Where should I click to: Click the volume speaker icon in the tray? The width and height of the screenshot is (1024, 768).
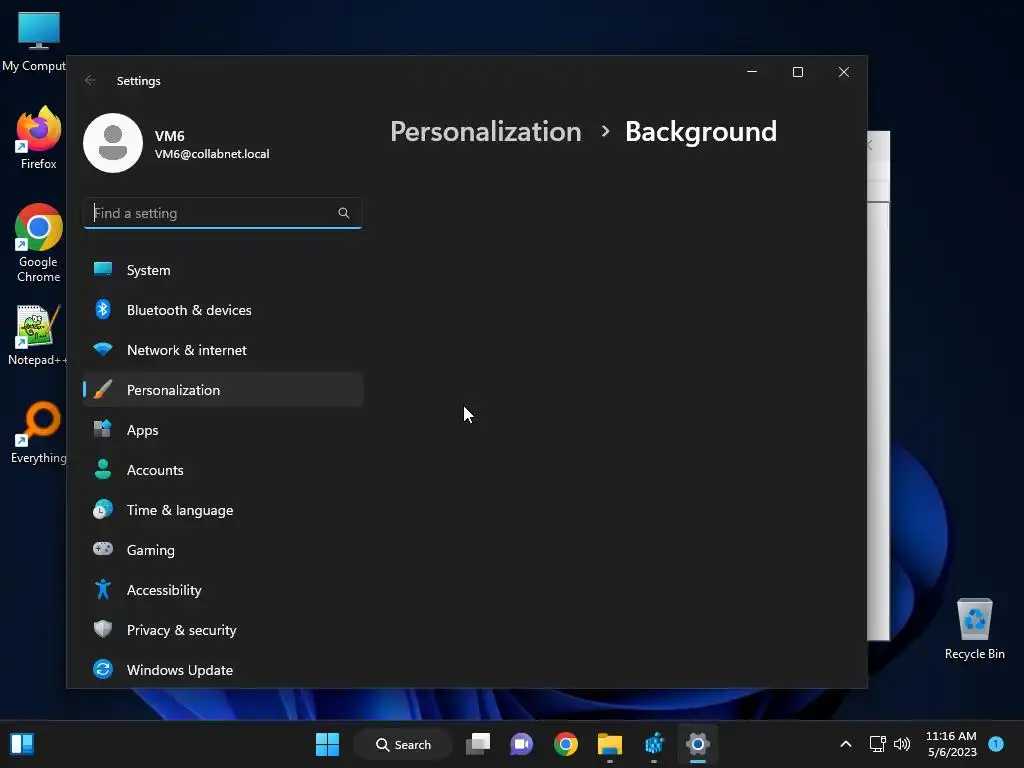pyautogui.click(x=902, y=744)
